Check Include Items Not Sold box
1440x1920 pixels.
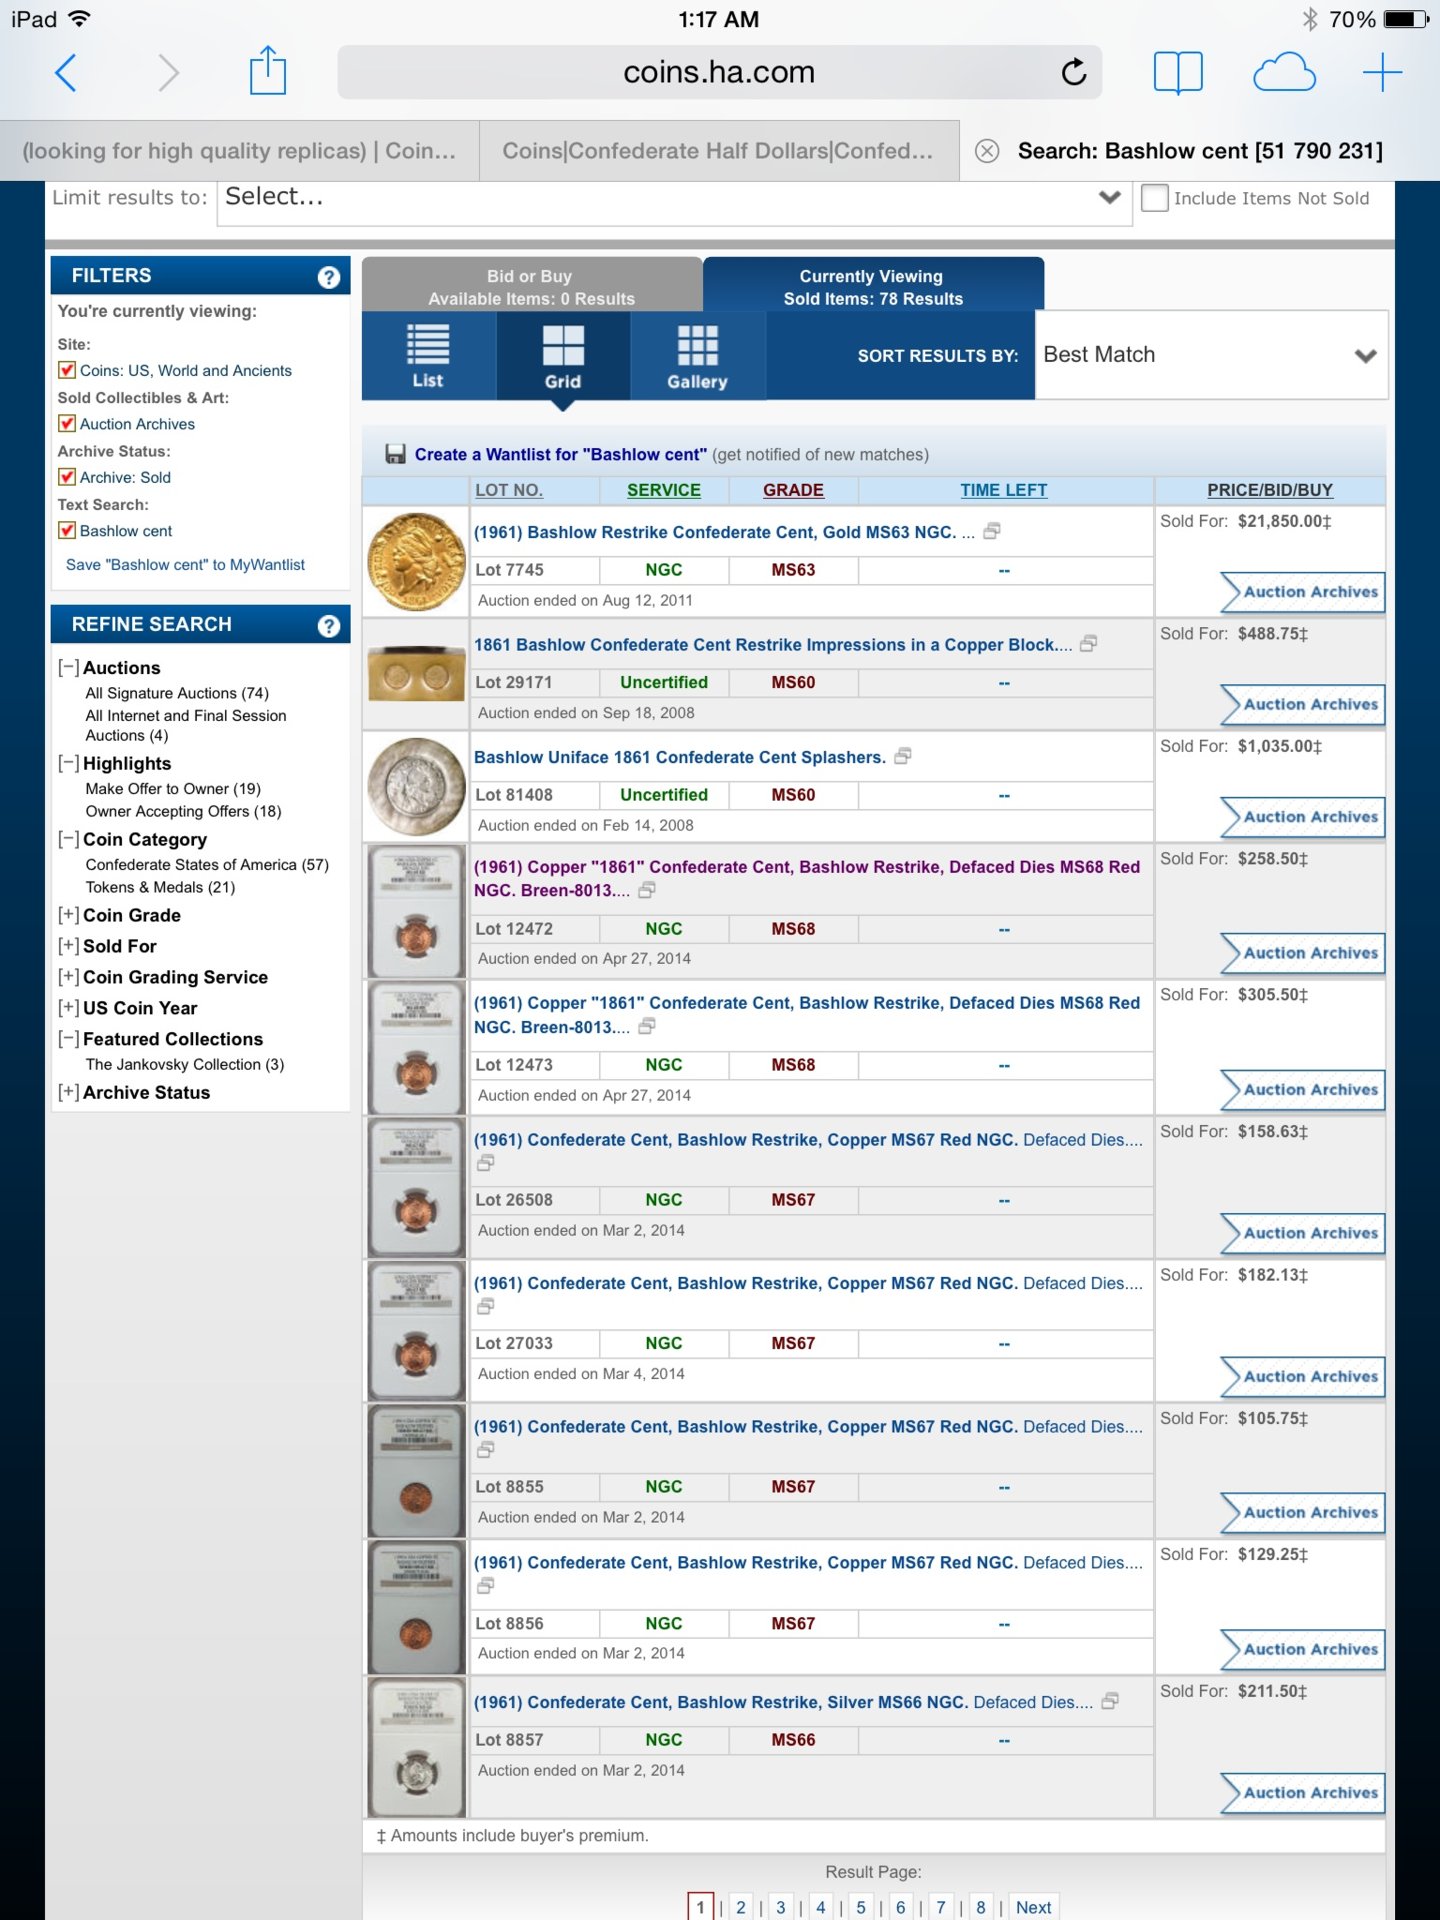1155,198
